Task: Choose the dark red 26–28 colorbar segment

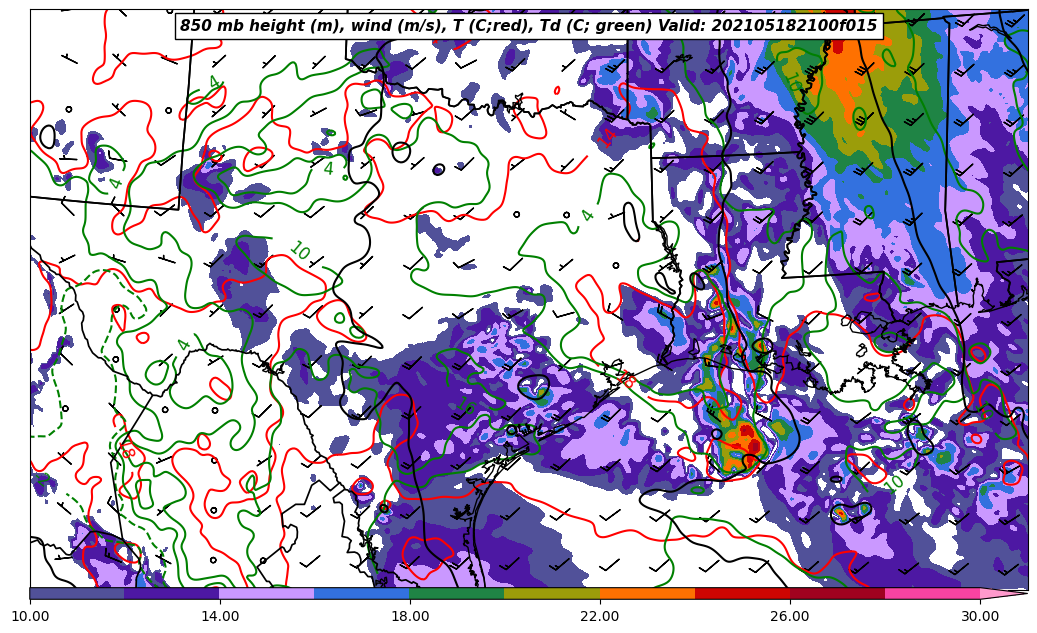Action: point(837,593)
